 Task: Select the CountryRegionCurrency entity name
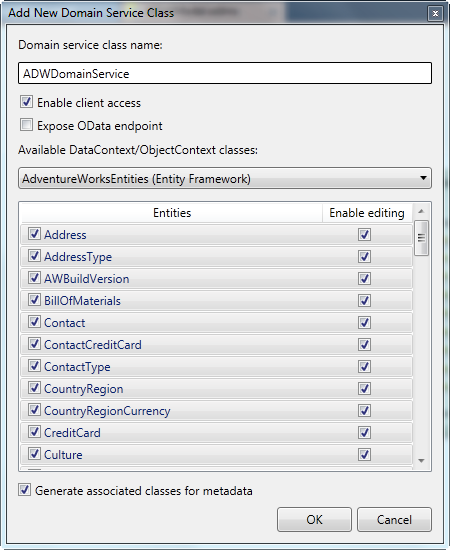click(107, 411)
